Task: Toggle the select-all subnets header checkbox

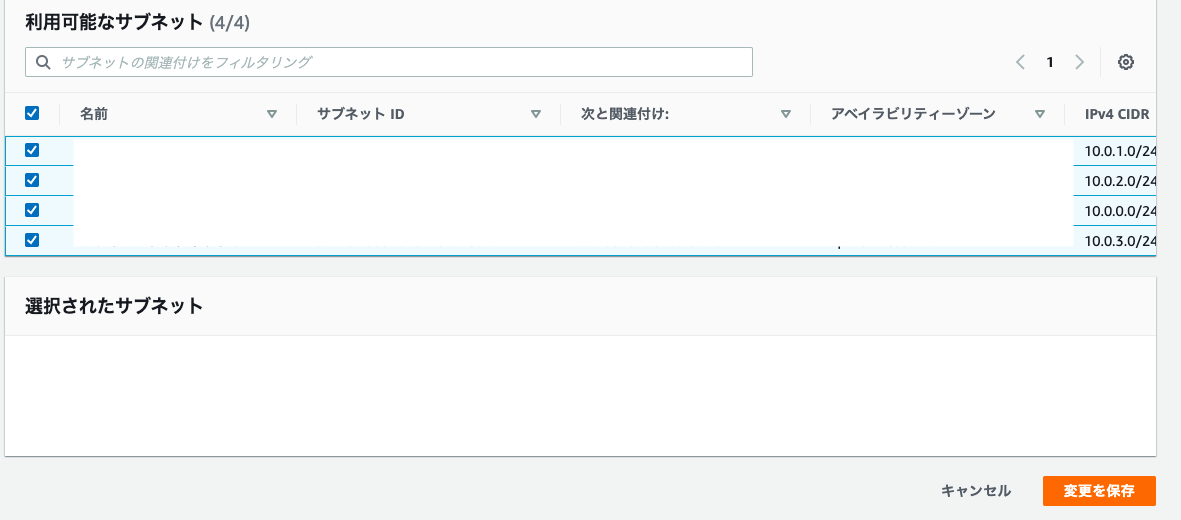Action: 32,114
